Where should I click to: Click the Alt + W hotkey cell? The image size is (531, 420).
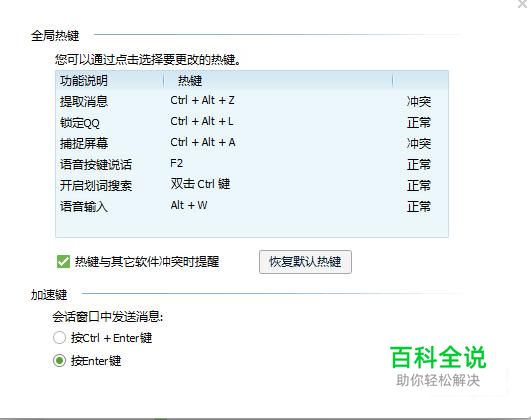pyautogui.click(x=189, y=205)
